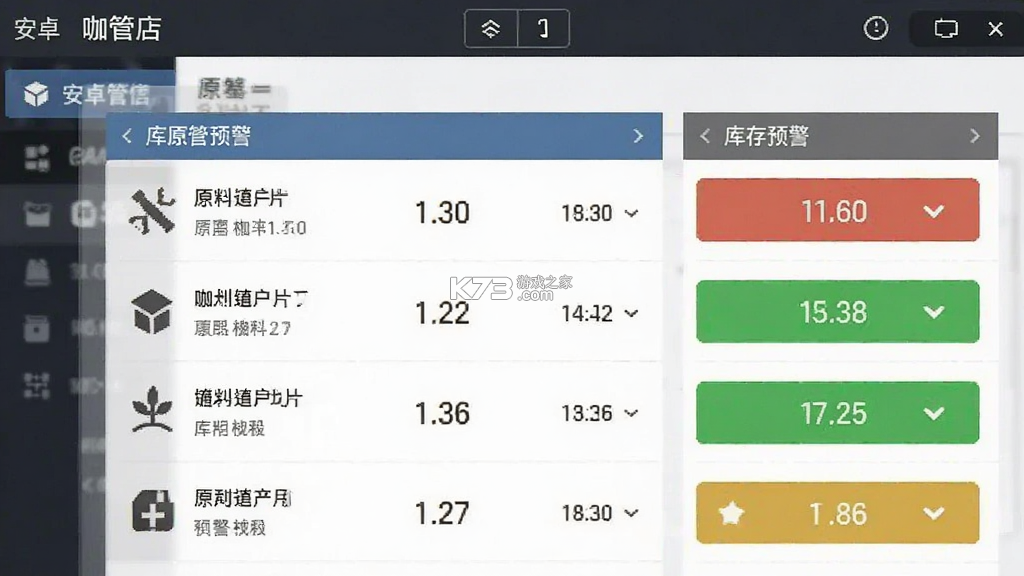Click the bracket button in title bar
This screenshot has width=1024, height=576.
pos(543,29)
